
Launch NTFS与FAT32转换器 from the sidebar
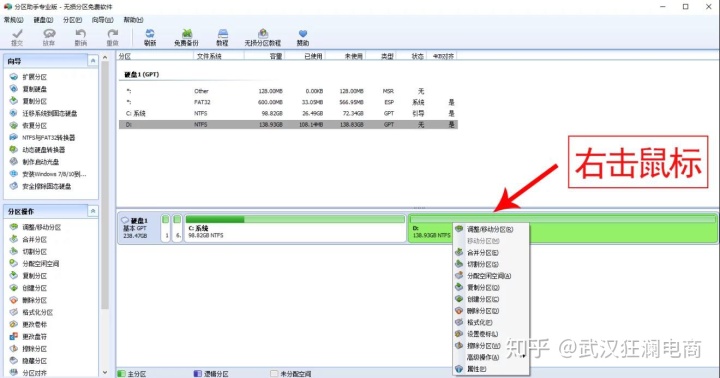tap(42, 137)
